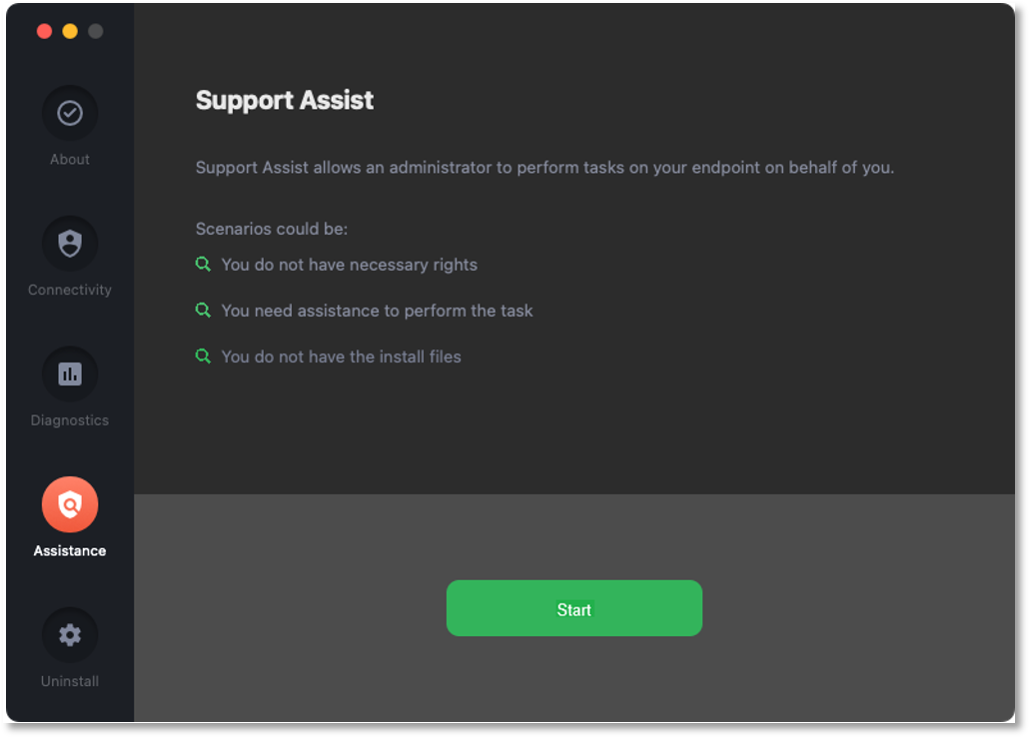Viewport: 1029px width, 737px height.
Task: Minimize window using the yellow button
Action: pos(70,31)
